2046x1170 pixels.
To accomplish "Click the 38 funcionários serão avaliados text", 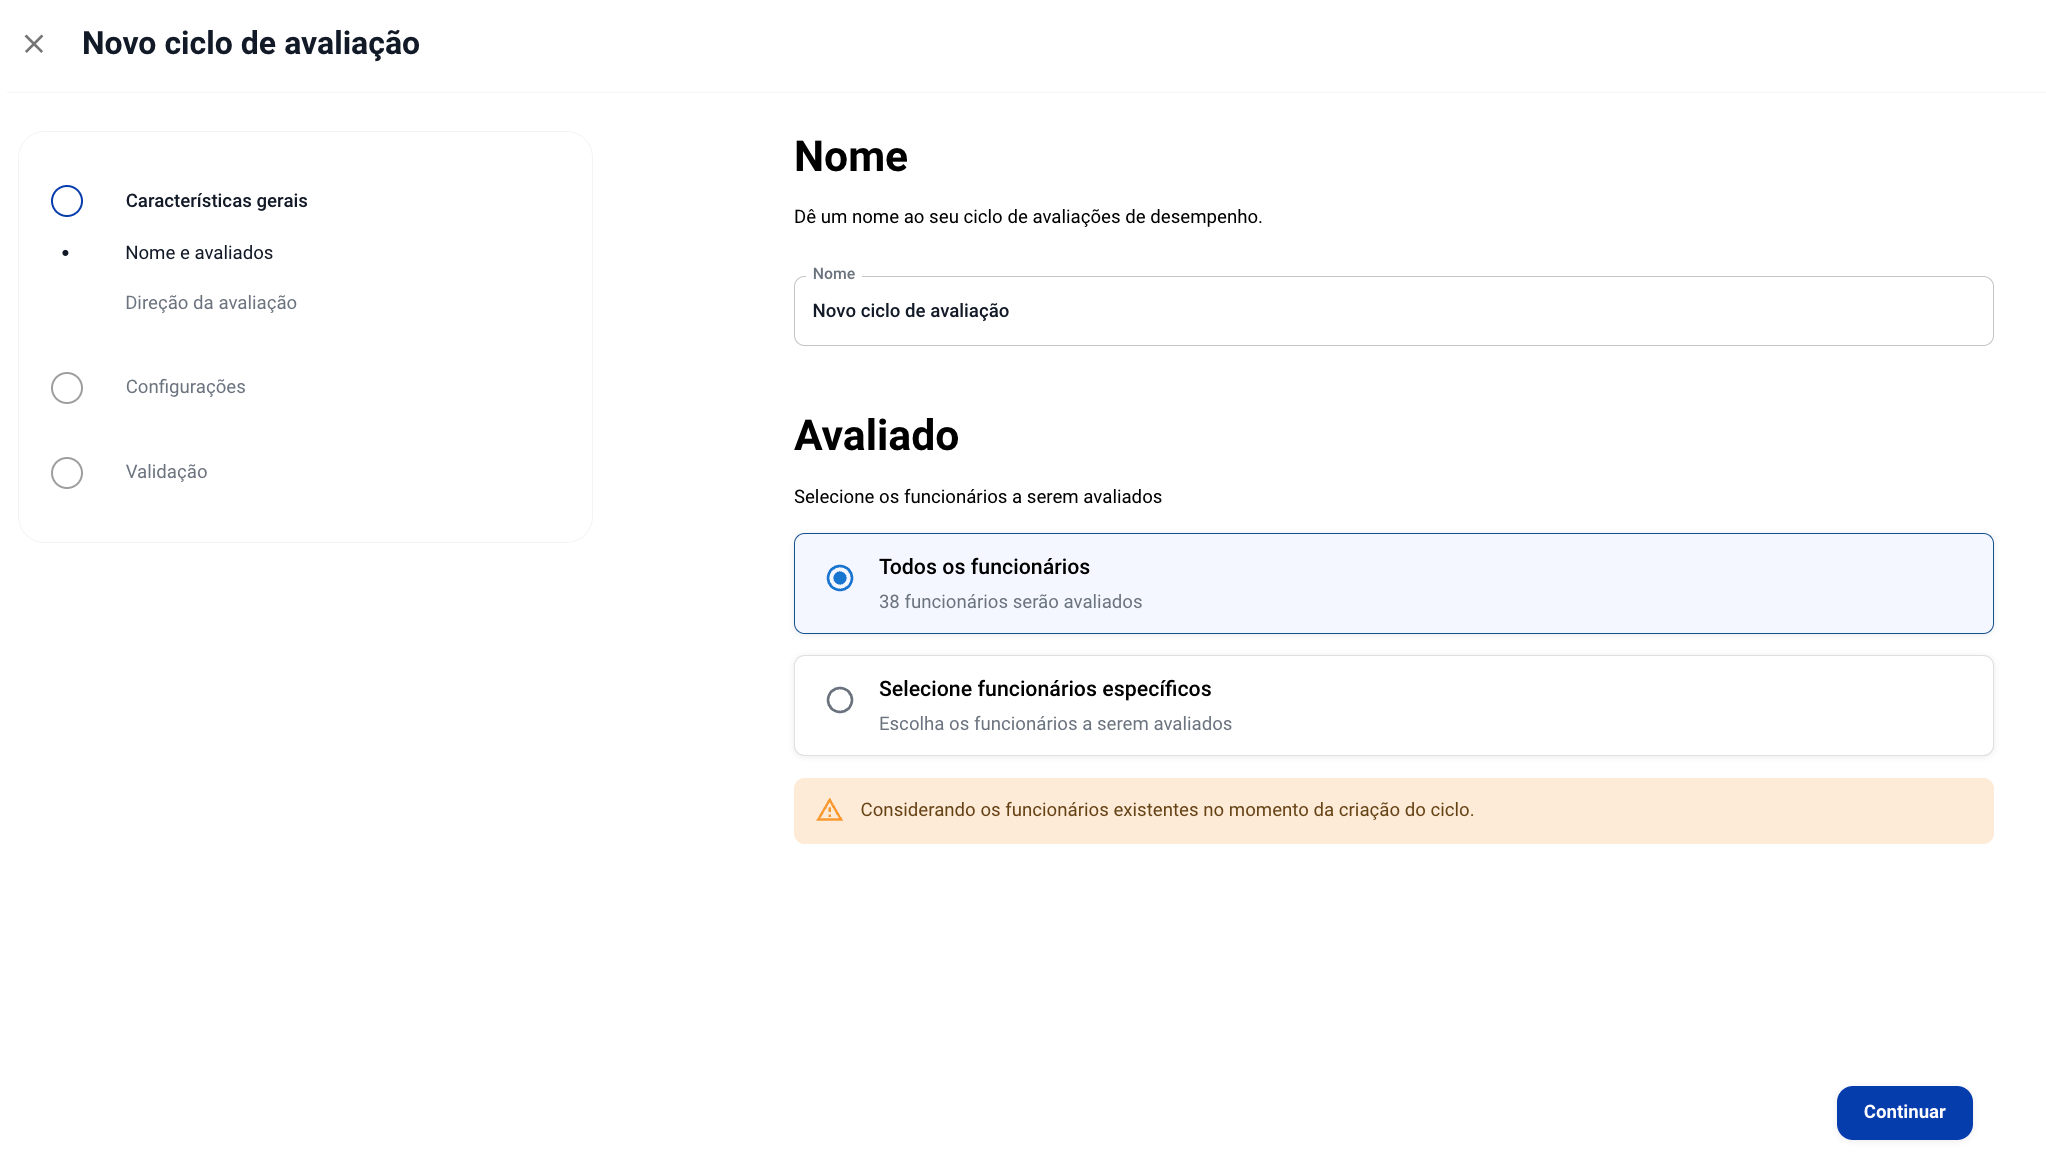I will point(1010,602).
